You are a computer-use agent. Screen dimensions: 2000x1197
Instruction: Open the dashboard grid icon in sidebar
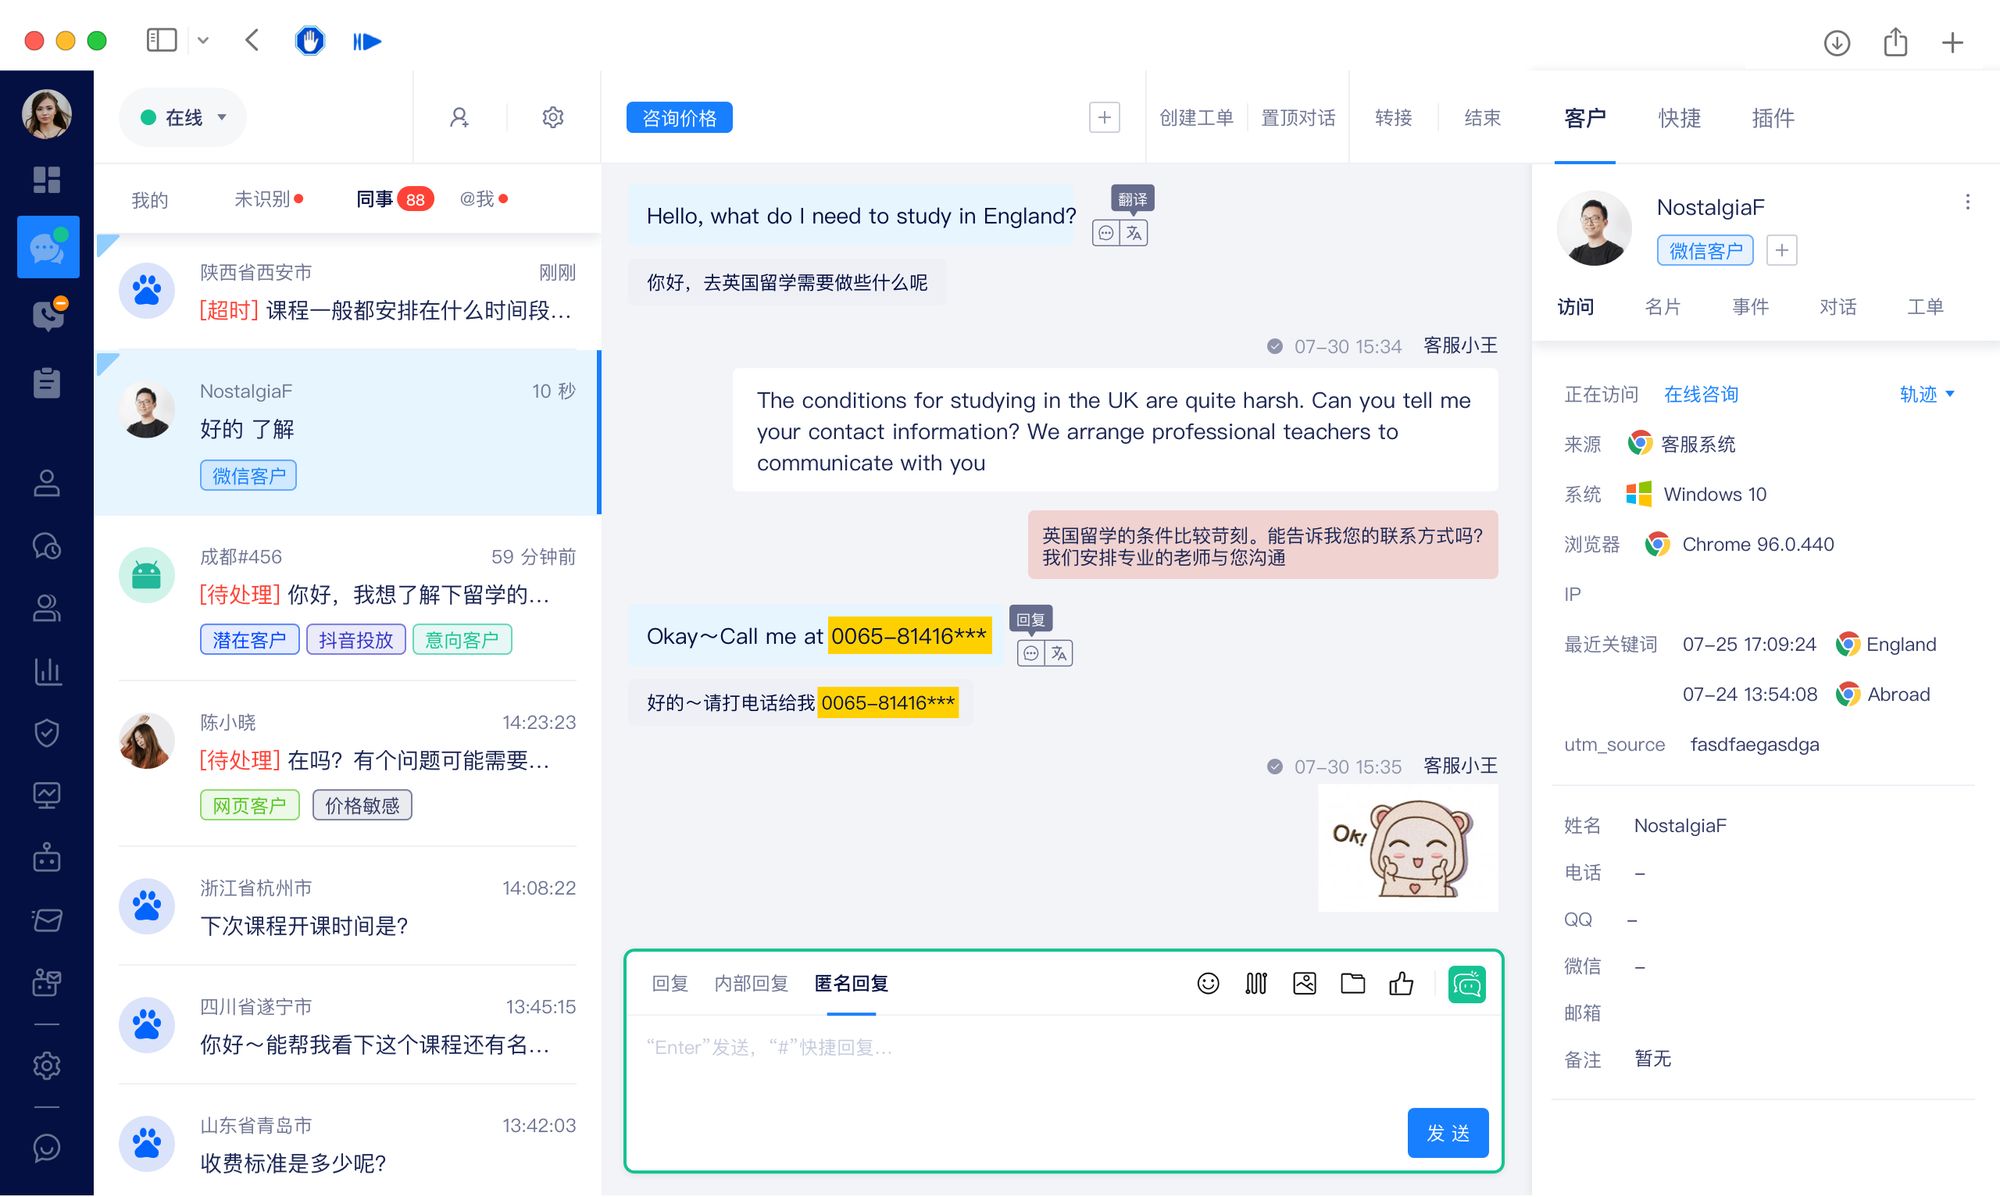(x=47, y=180)
